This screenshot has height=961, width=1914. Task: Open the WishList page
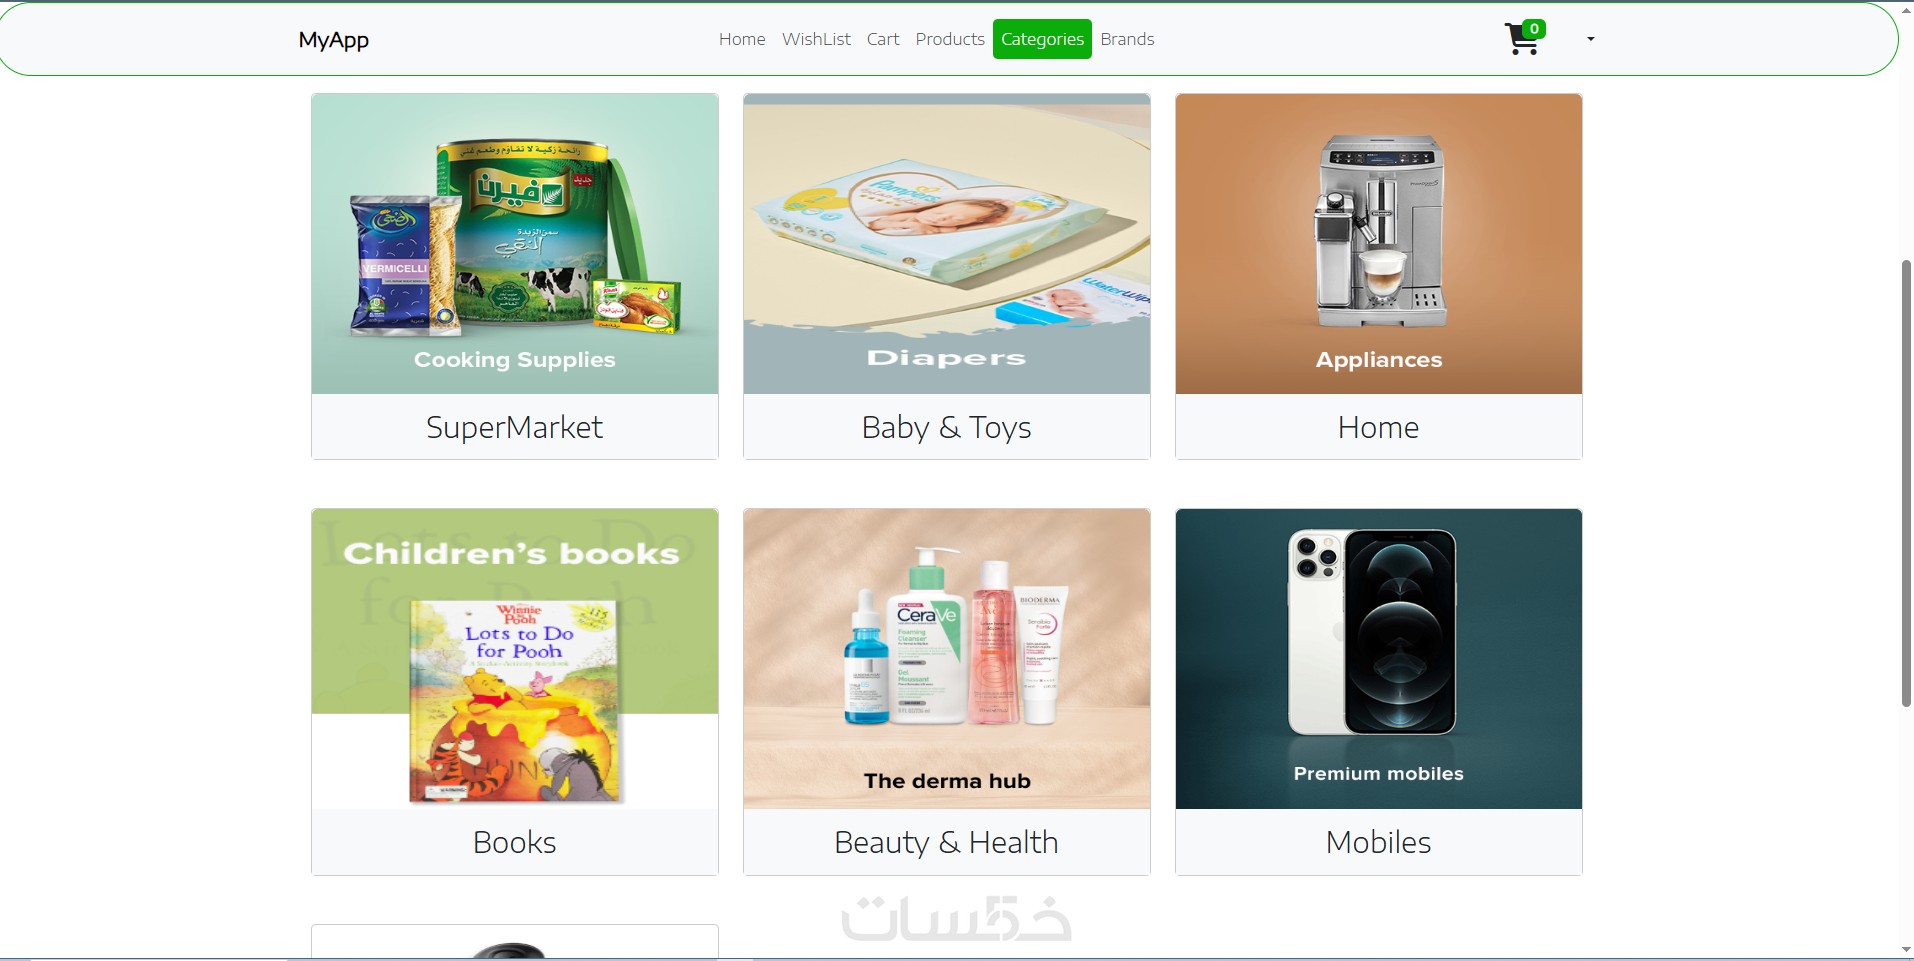click(816, 39)
